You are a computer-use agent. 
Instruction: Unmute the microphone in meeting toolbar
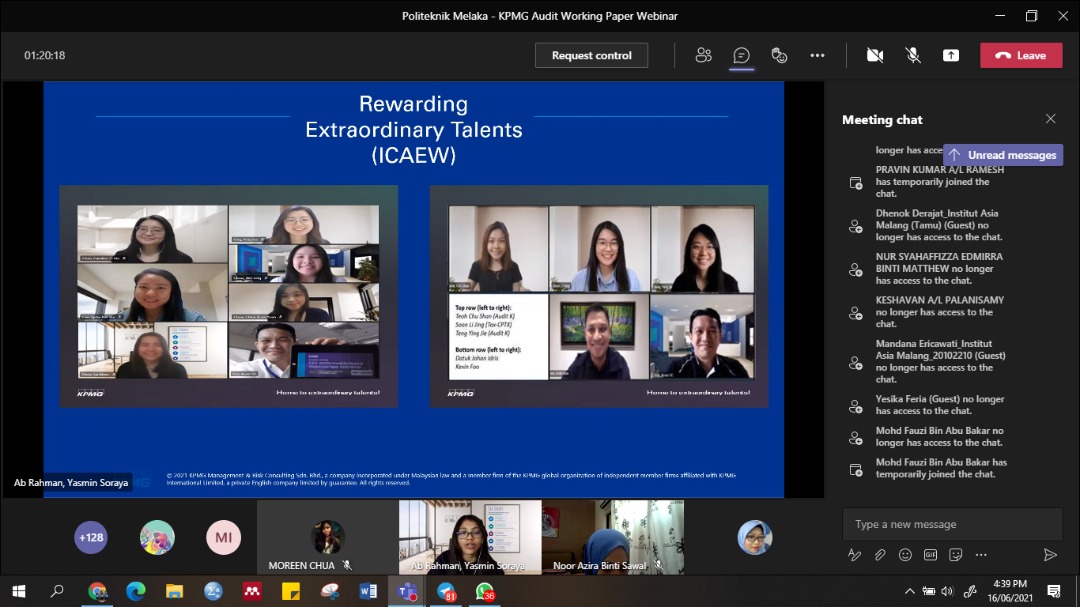tap(913, 55)
